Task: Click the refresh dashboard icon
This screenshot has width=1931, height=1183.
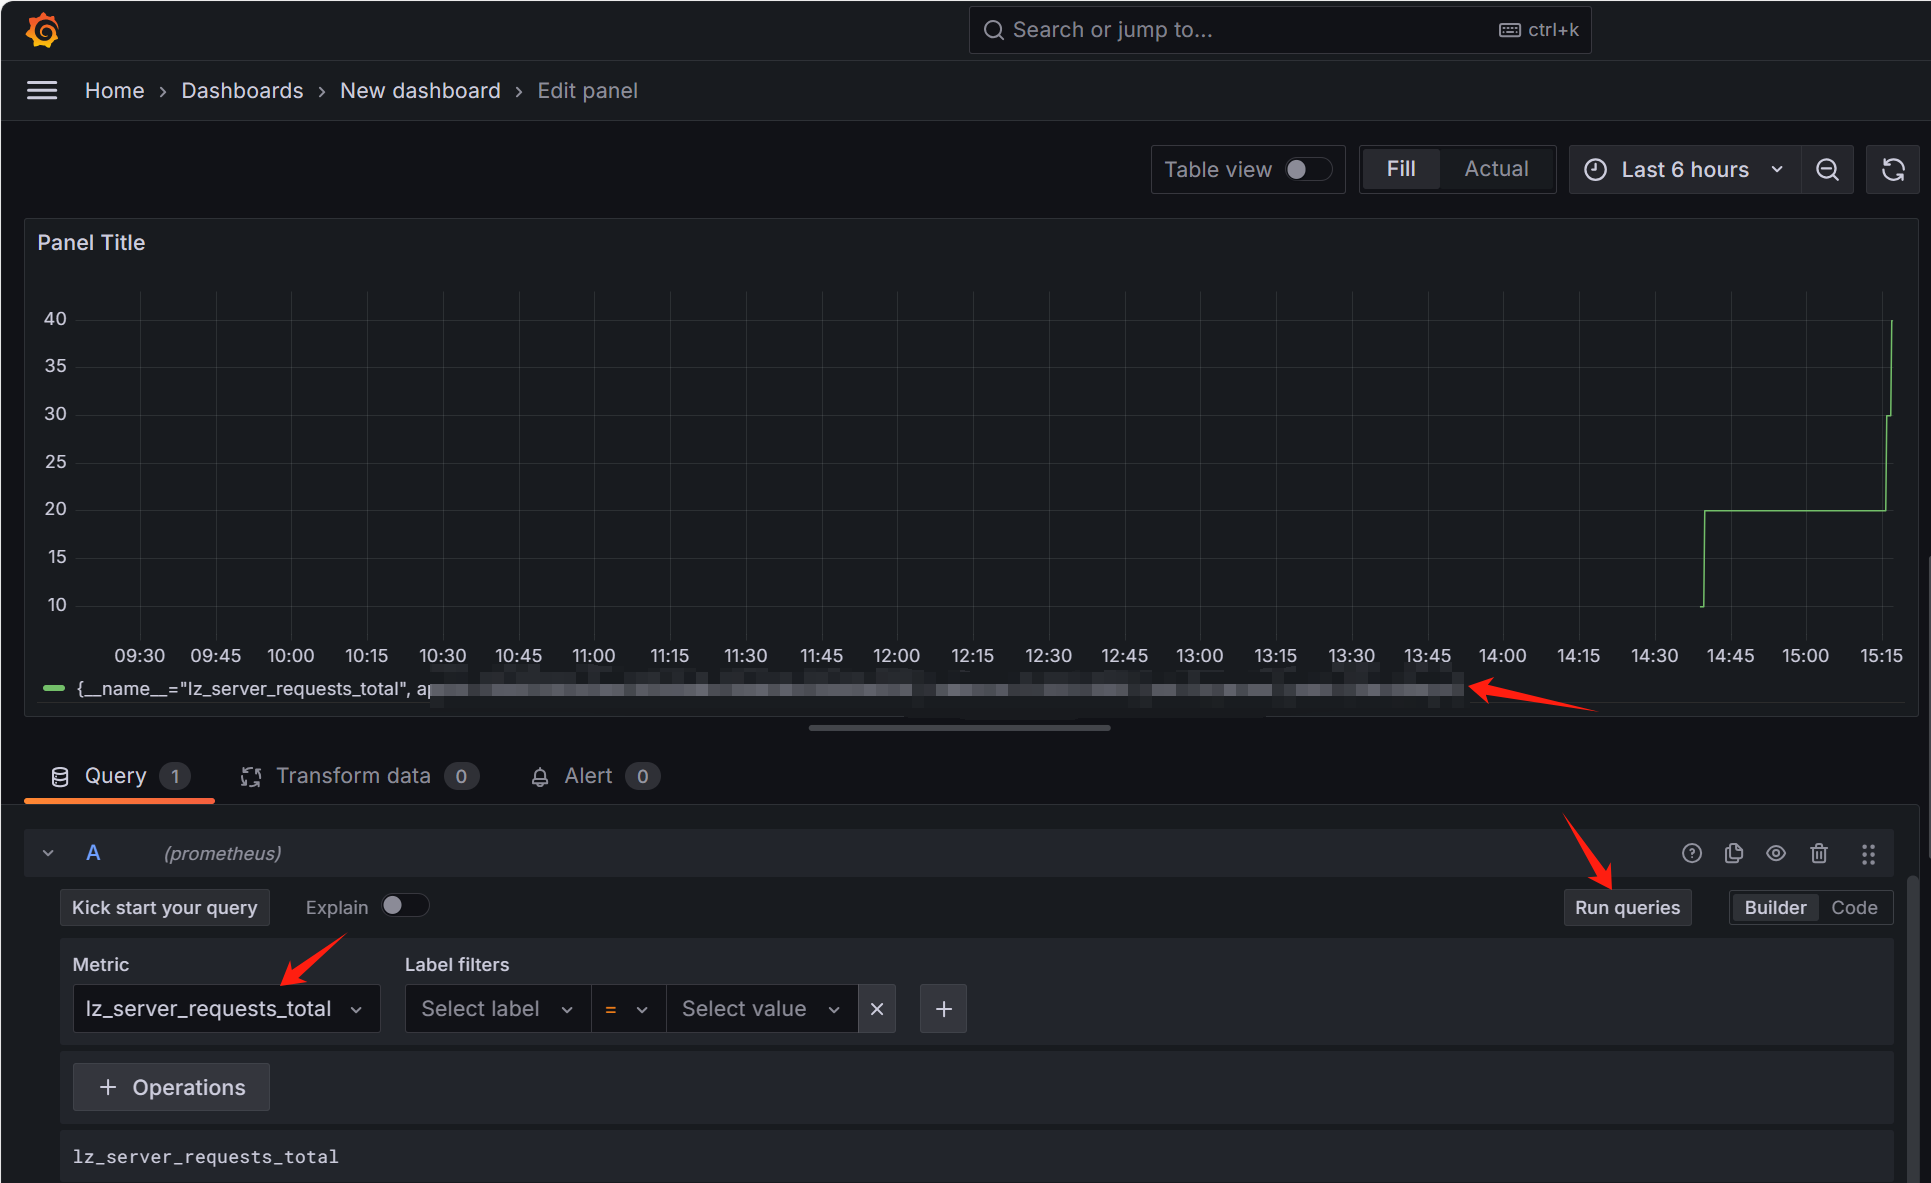Action: [x=1893, y=170]
